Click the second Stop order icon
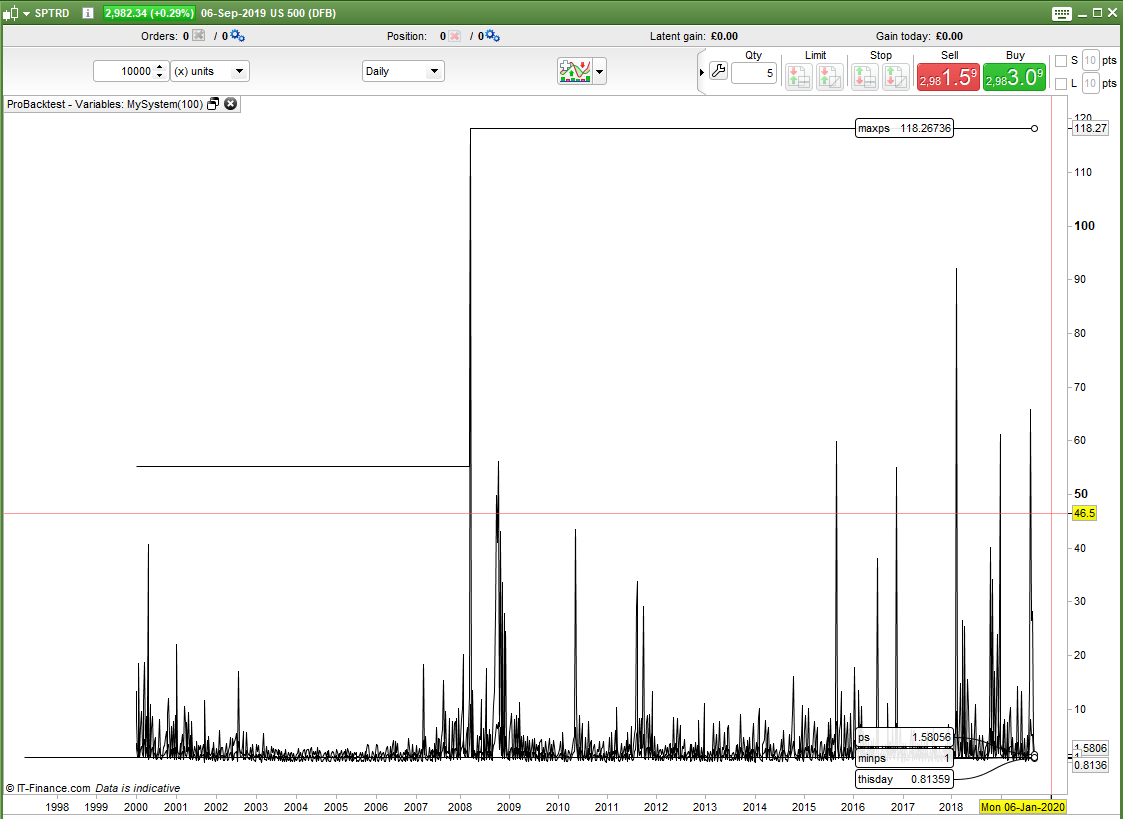This screenshot has width=1123, height=819. click(895, 77)
